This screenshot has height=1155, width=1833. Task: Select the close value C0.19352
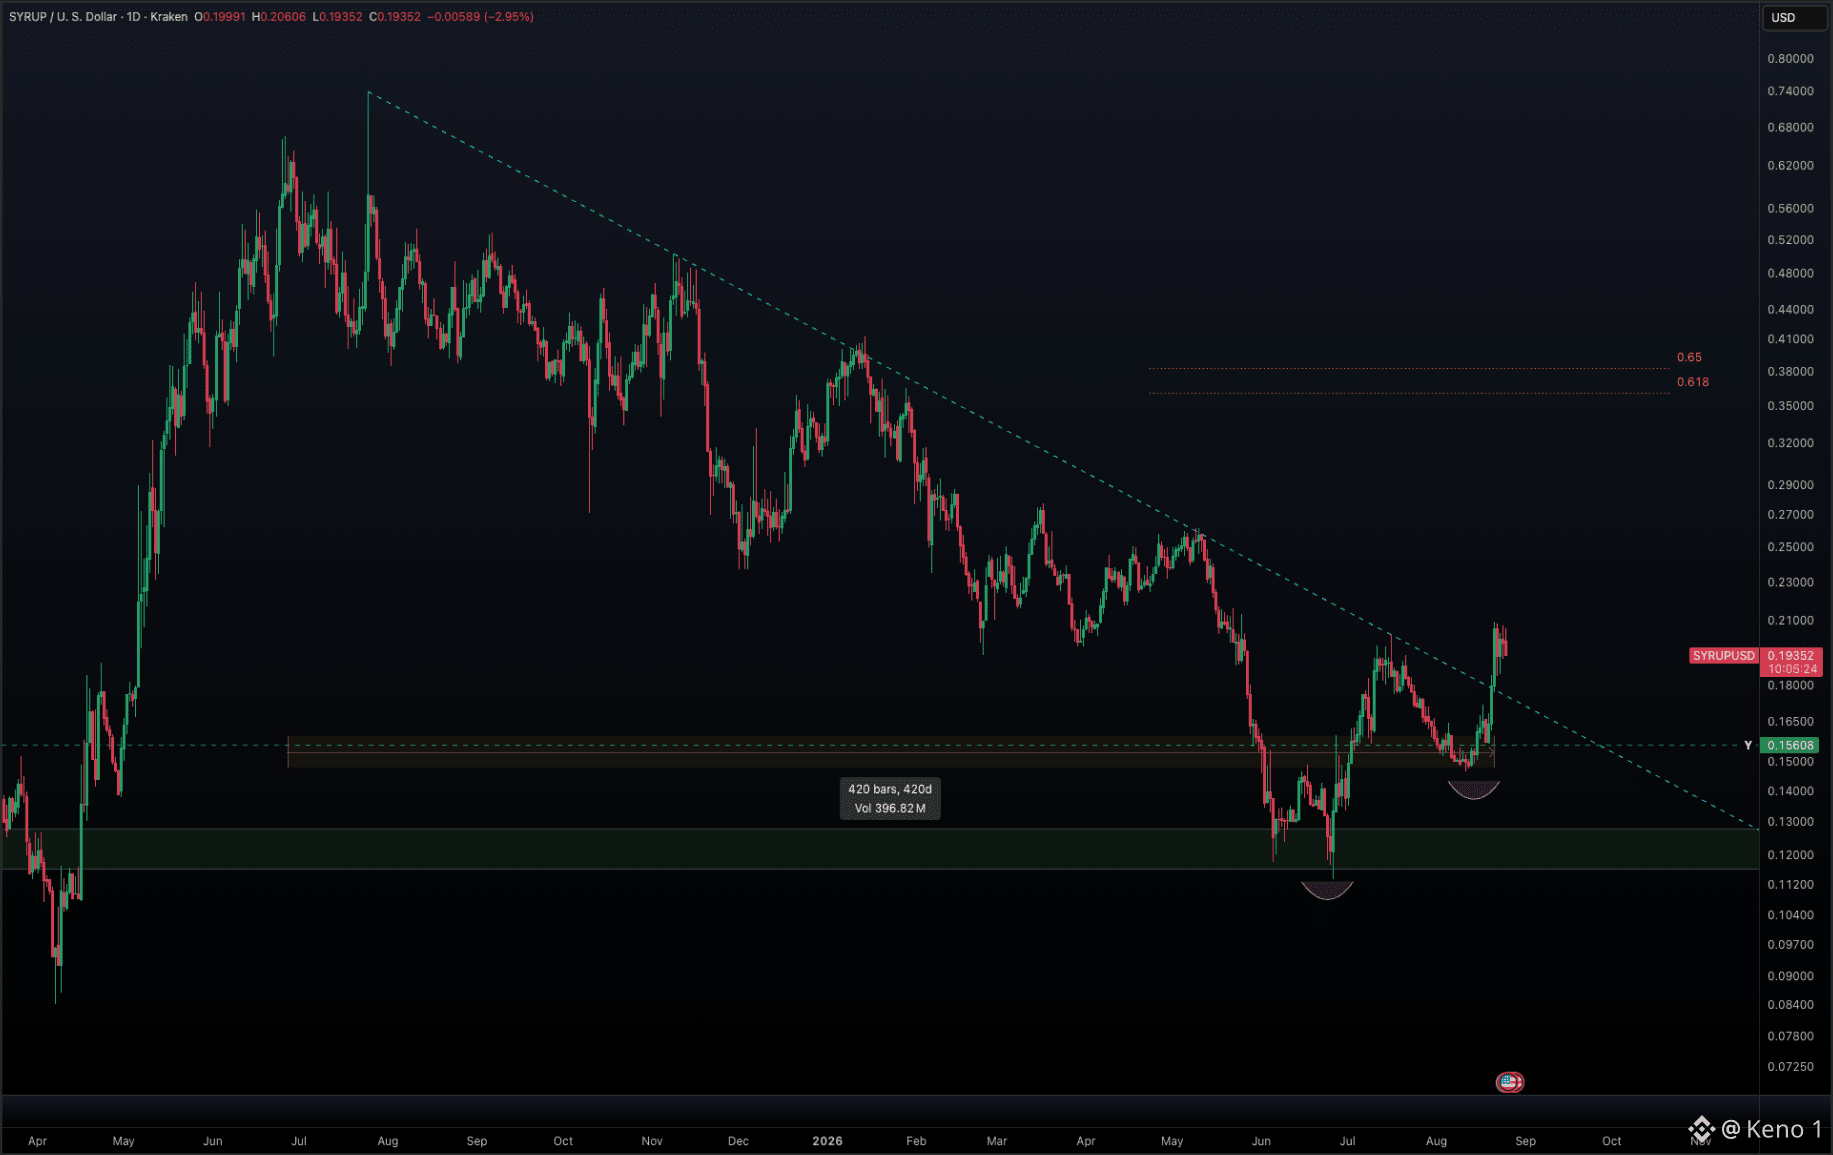click(395, 17)
